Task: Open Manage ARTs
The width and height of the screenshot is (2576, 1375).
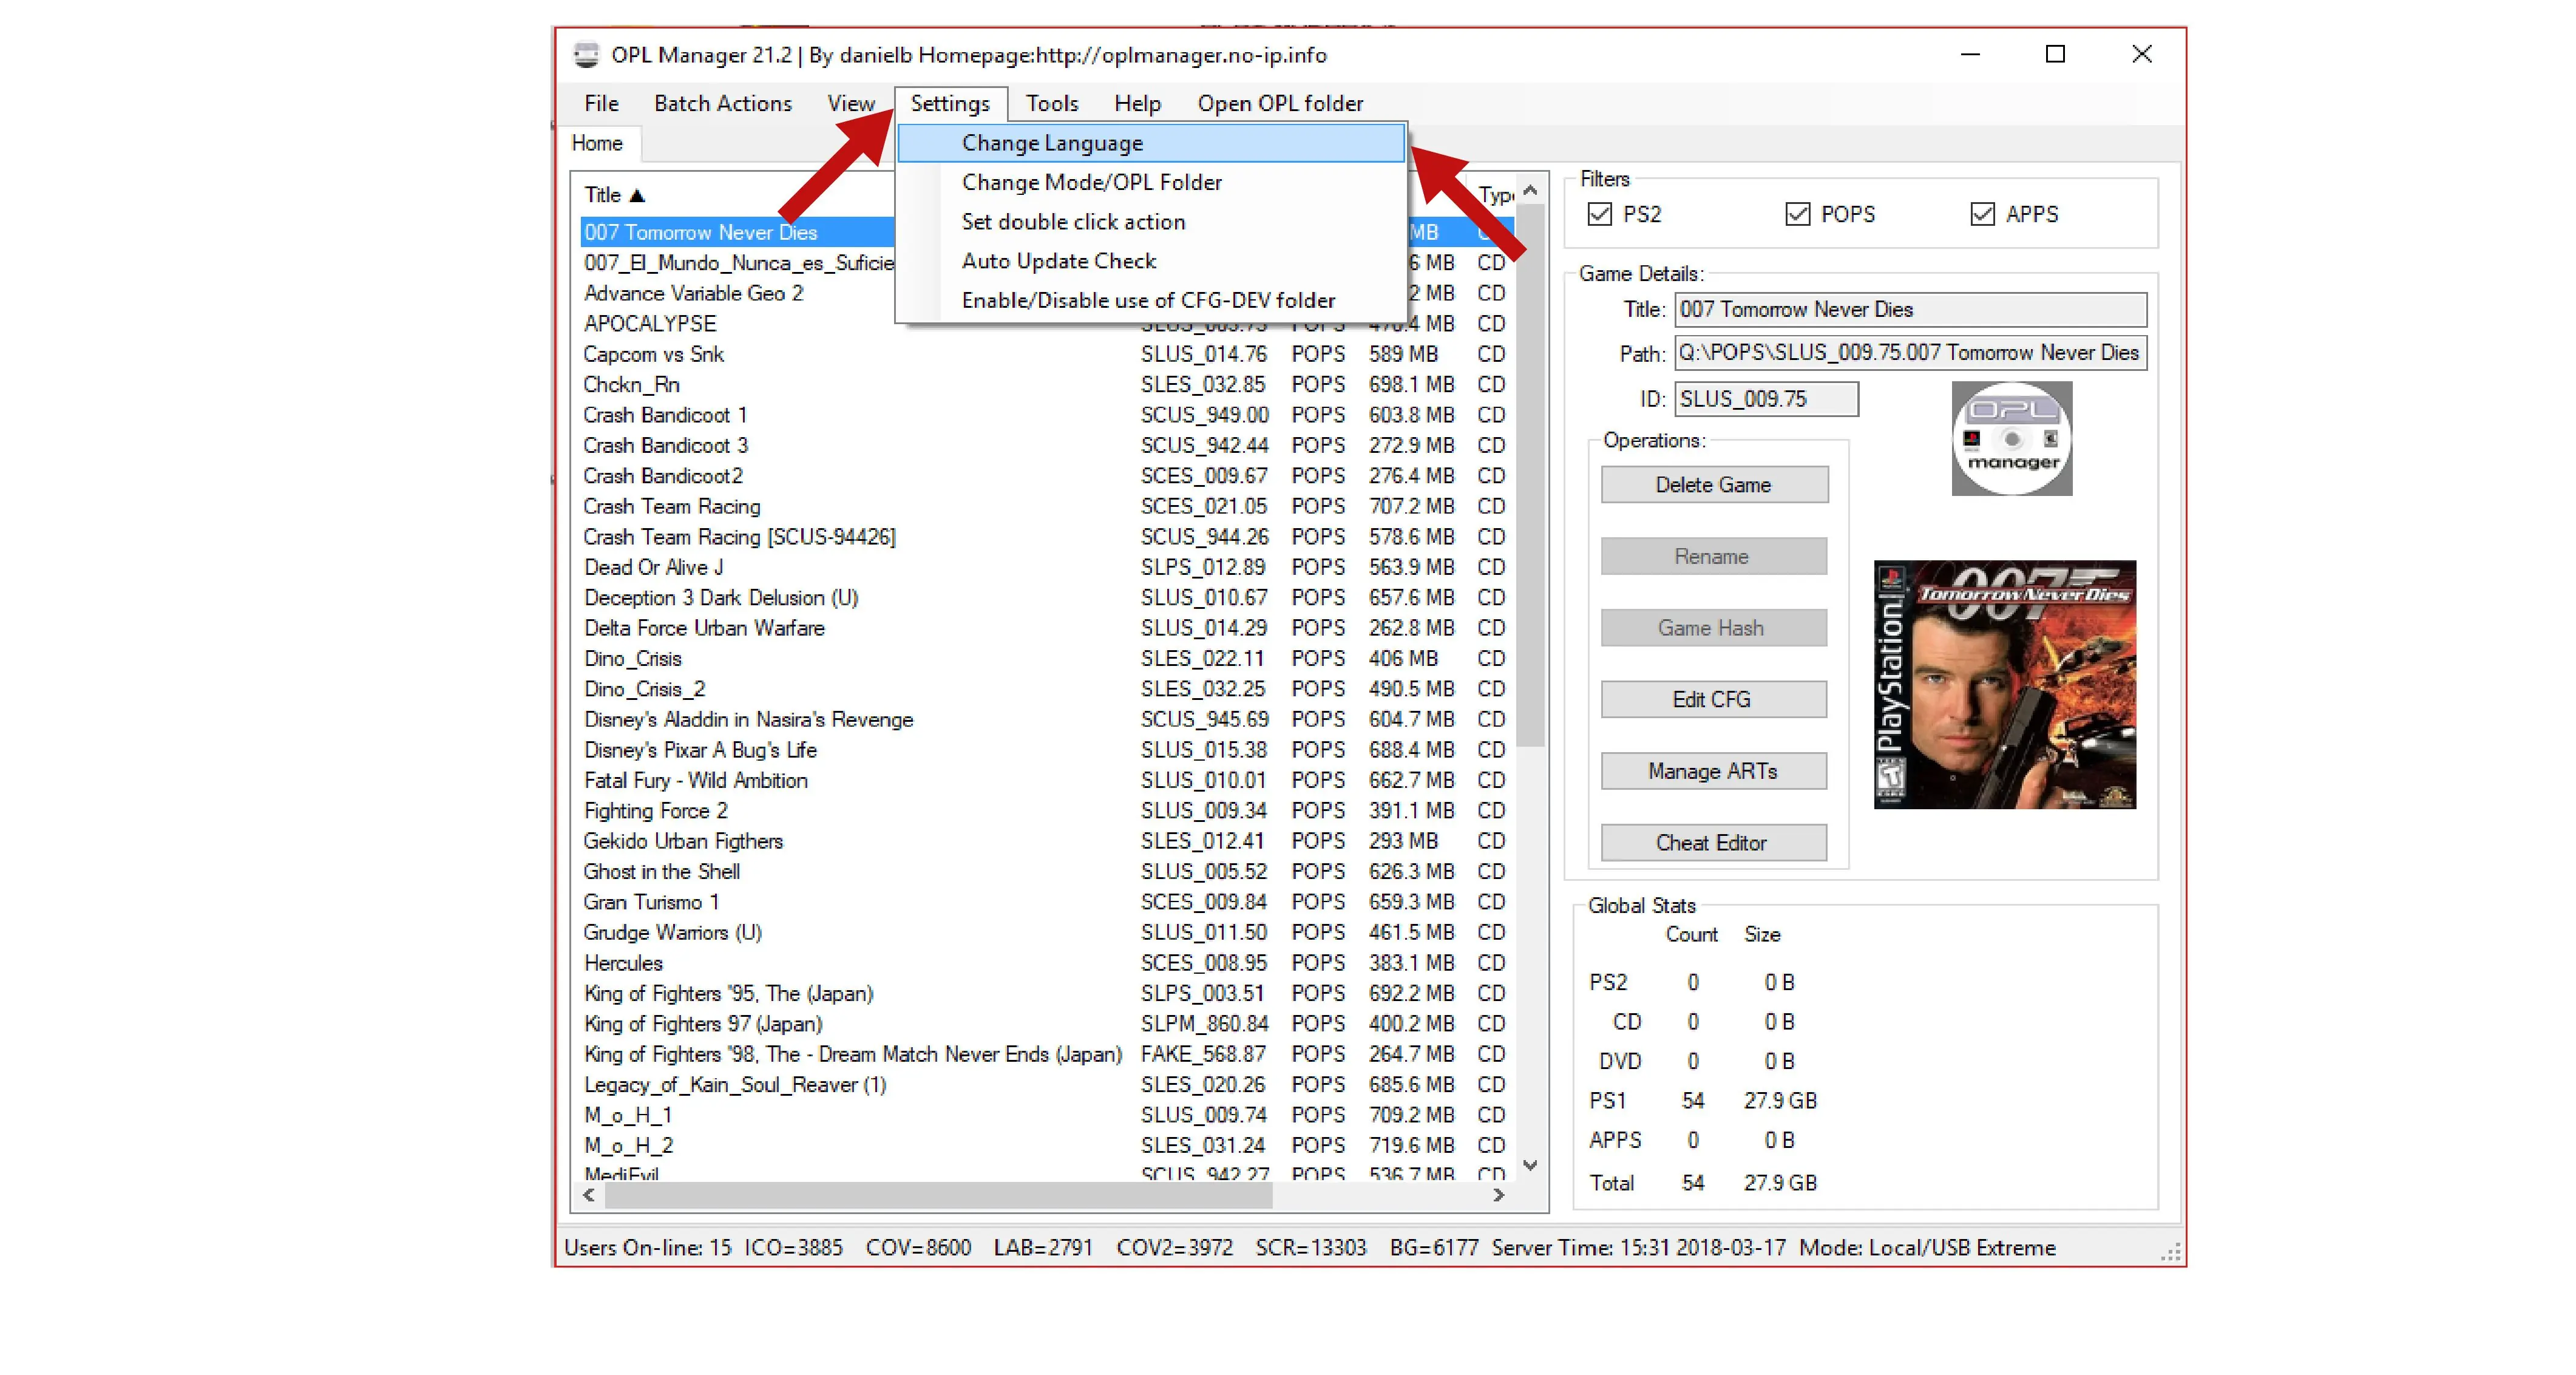Action: 1713,771
